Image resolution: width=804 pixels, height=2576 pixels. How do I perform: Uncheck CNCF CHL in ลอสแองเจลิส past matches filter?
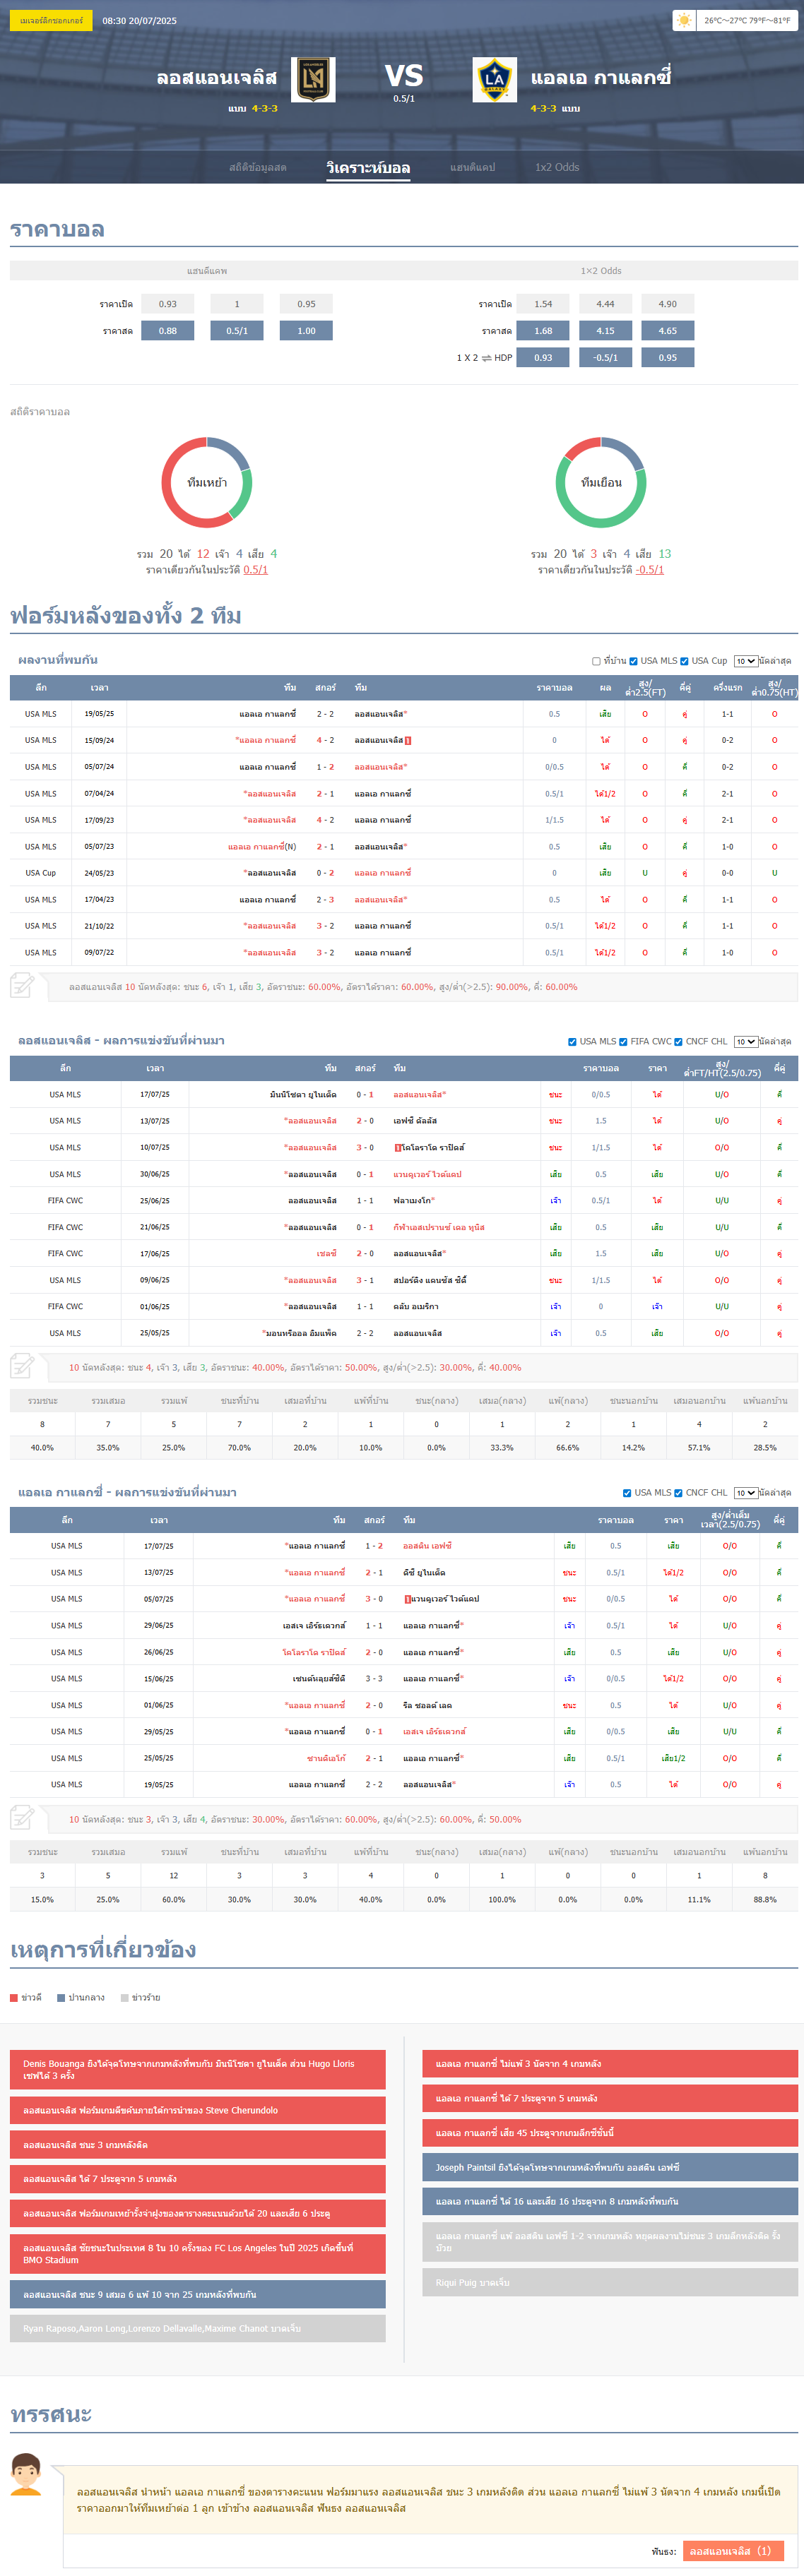(x=678, y=1042)
